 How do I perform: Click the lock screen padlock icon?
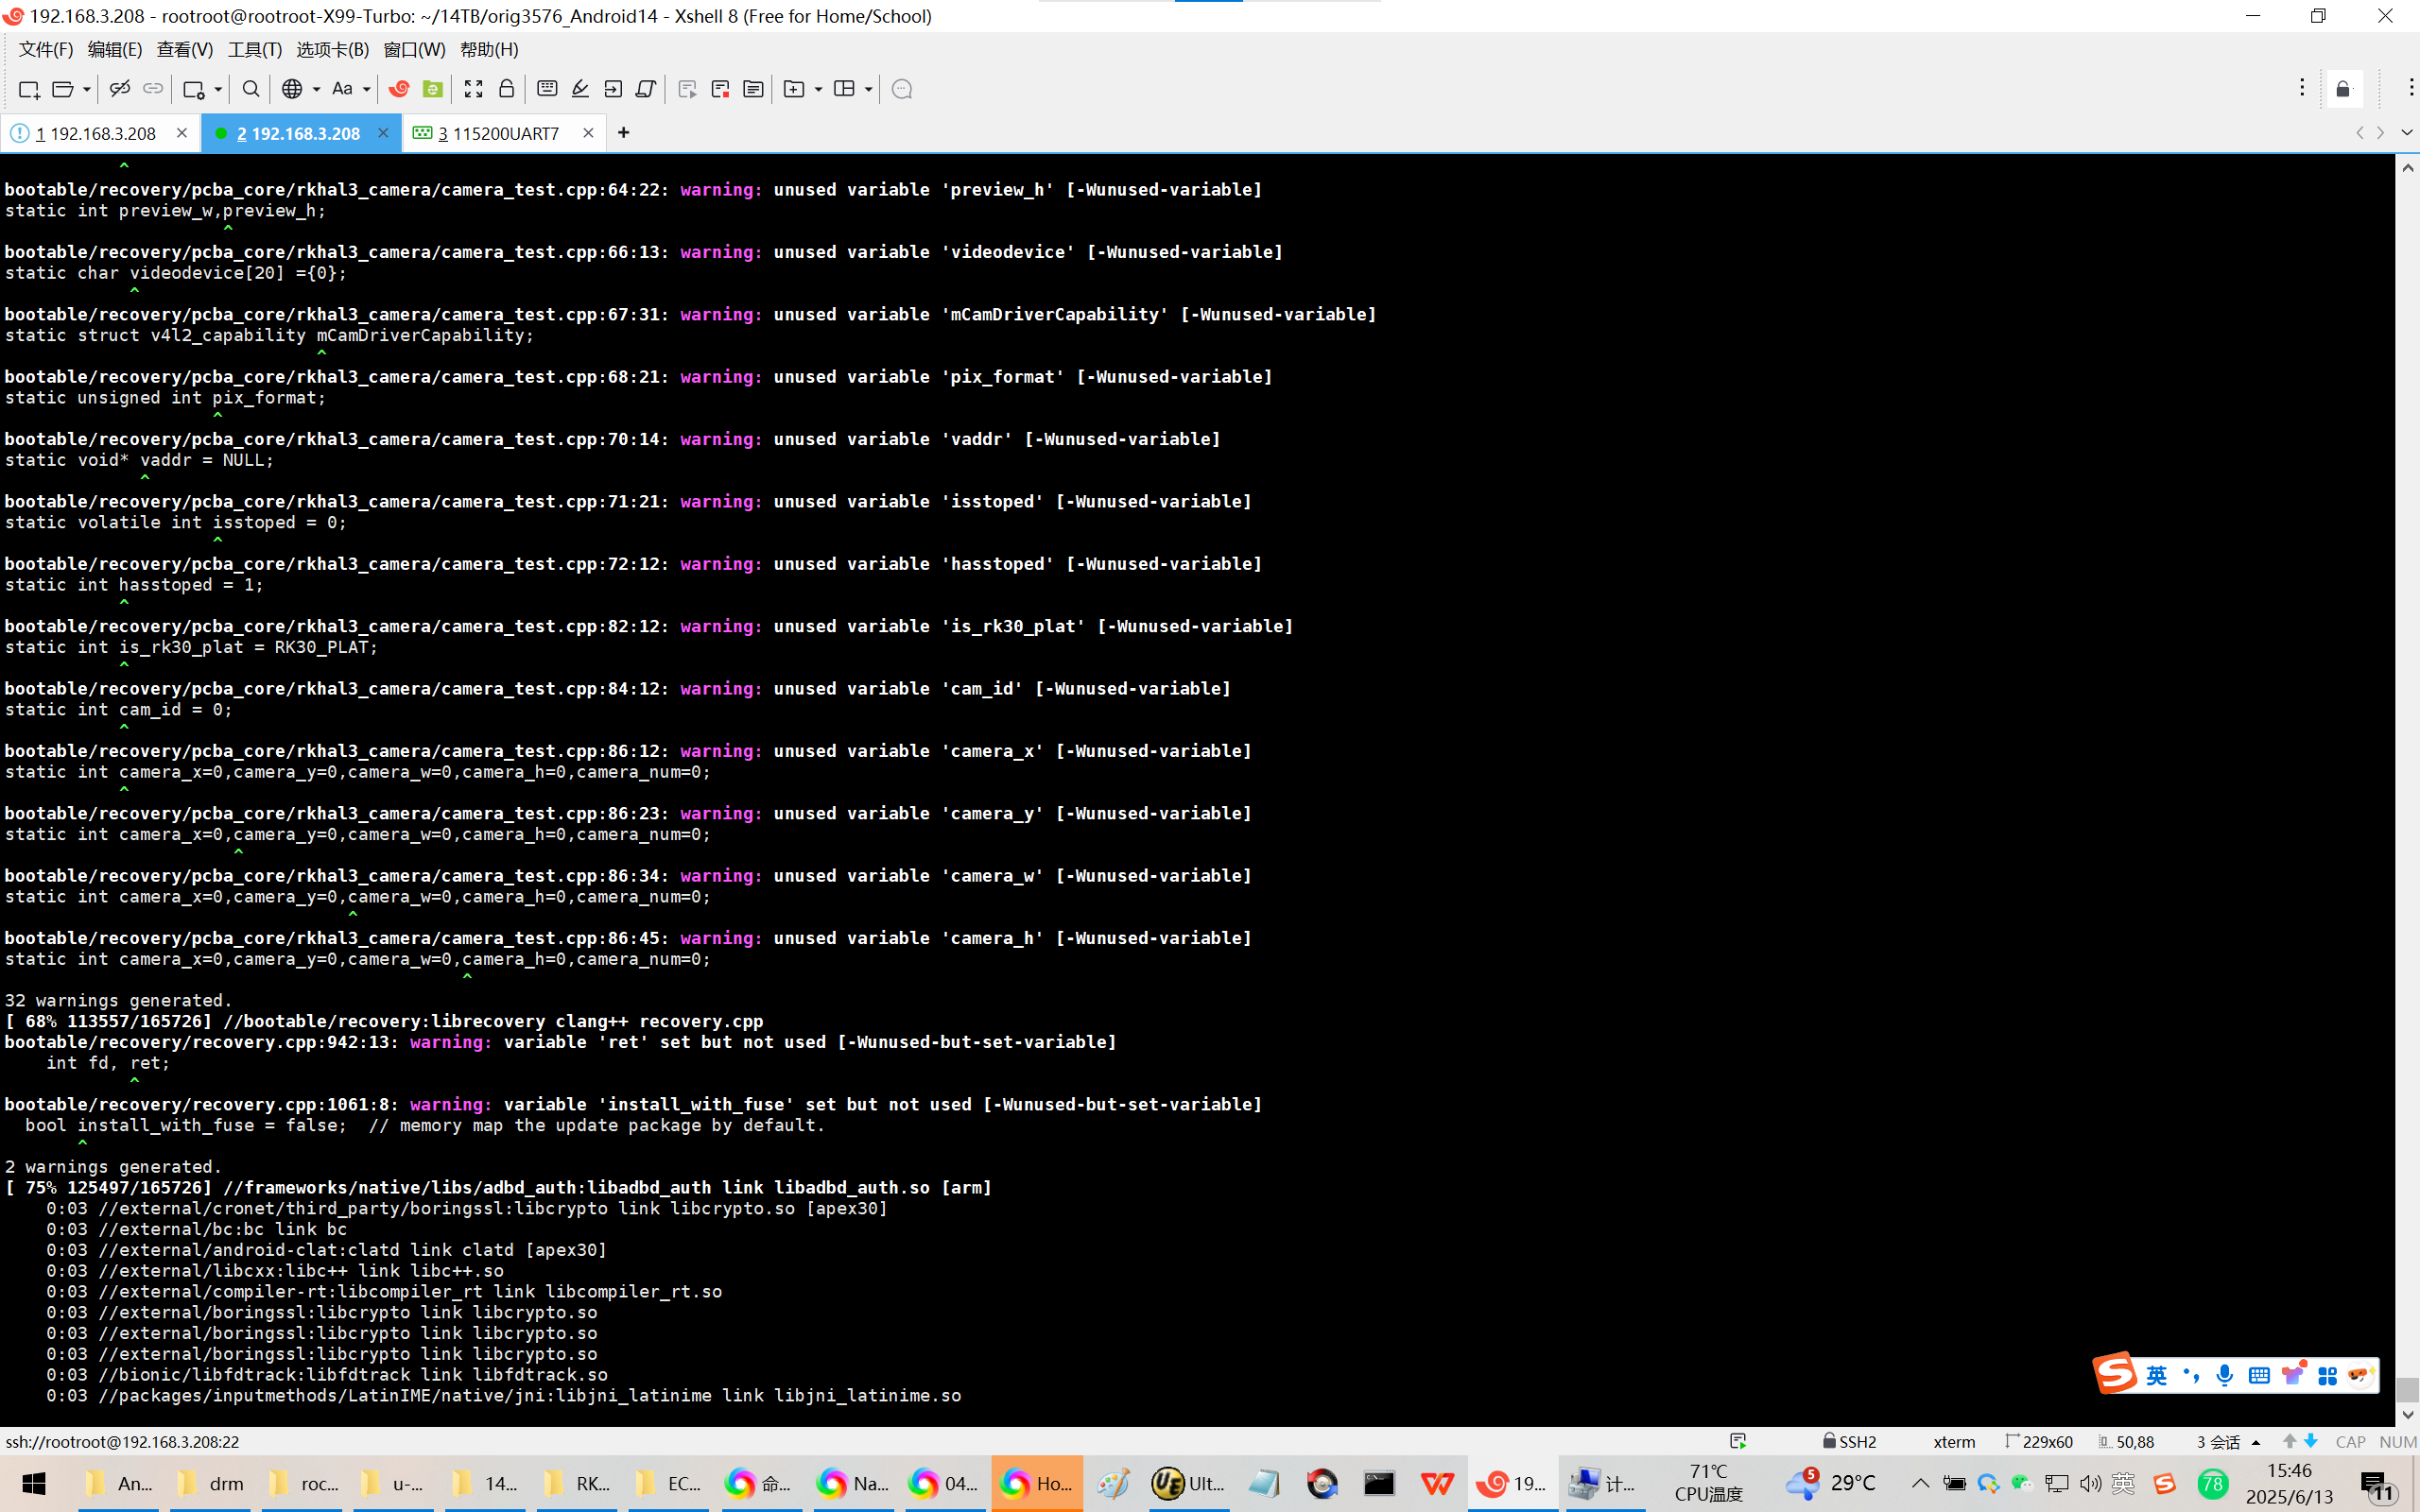(507, 89)
